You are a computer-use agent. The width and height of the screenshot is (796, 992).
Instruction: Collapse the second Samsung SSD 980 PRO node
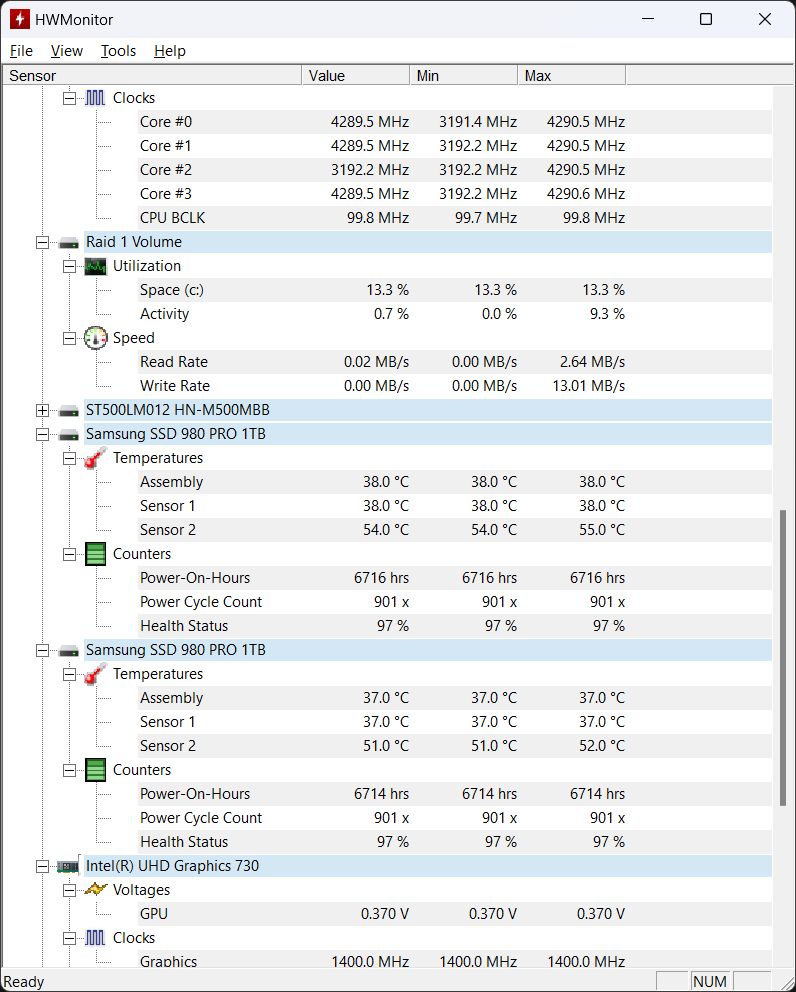click(42, 650)
